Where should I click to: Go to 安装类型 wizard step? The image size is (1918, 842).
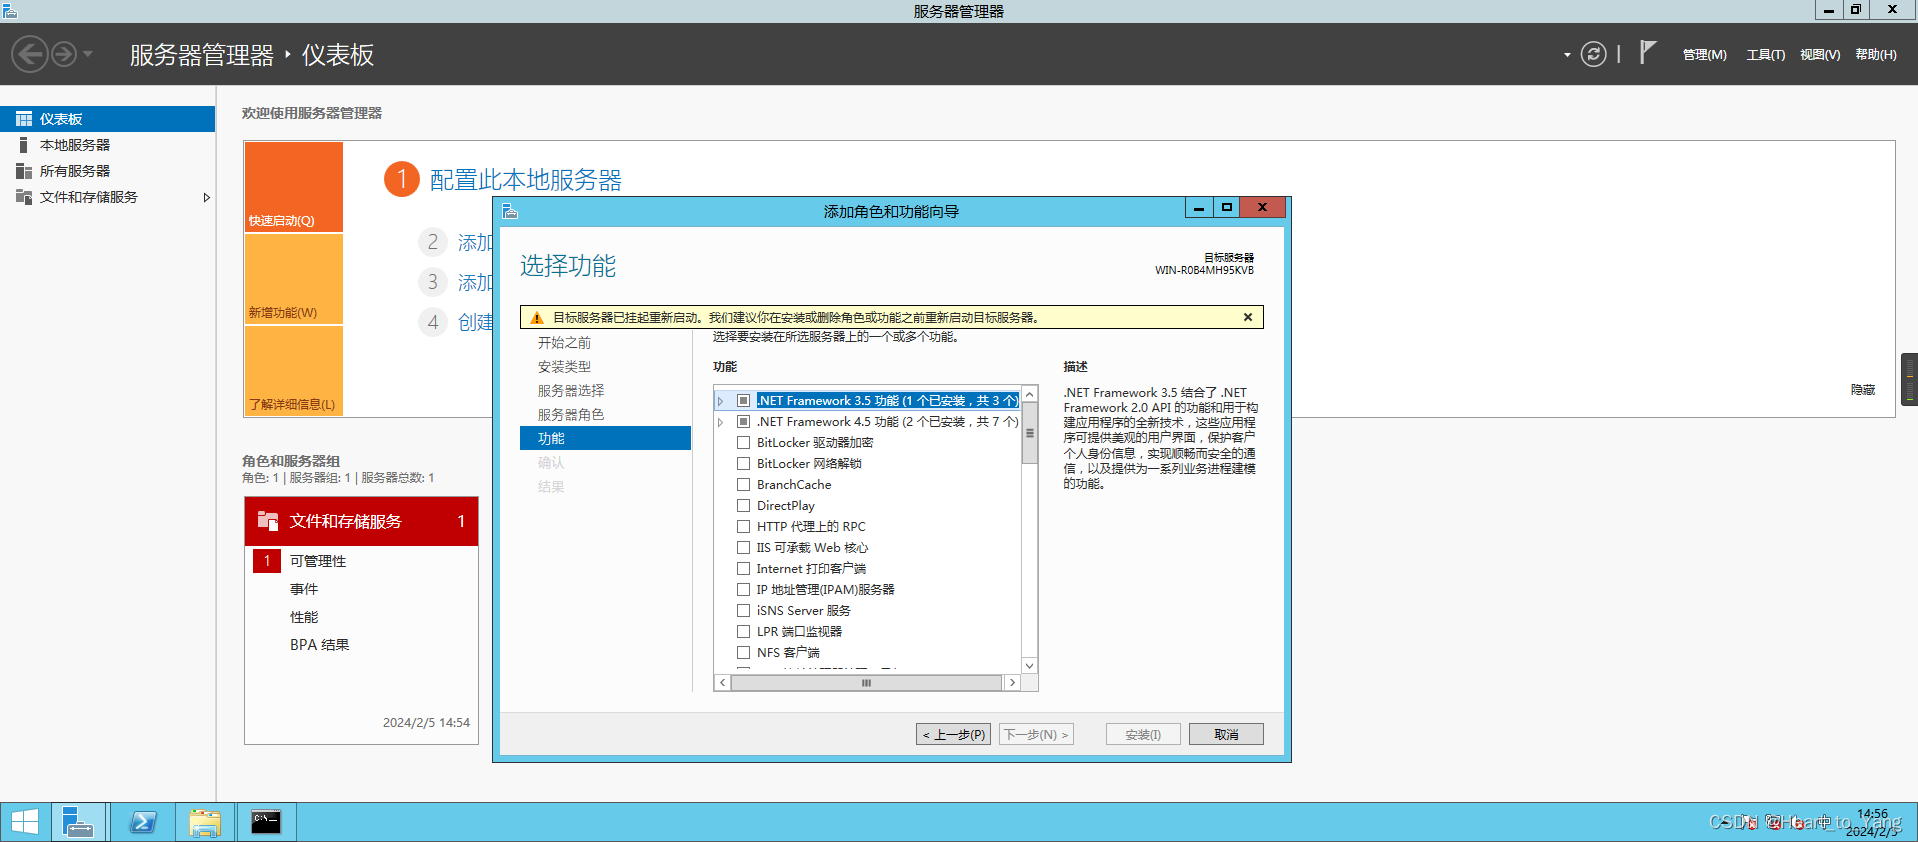pos(564,367)
